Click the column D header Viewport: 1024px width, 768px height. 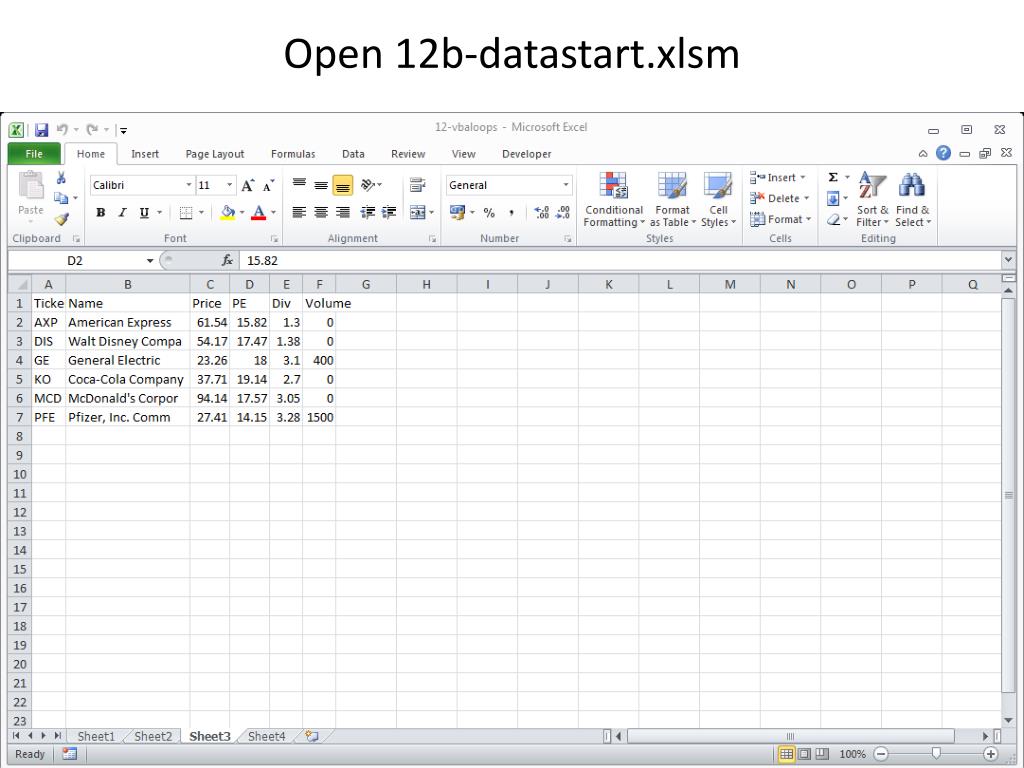pos(249,285)
